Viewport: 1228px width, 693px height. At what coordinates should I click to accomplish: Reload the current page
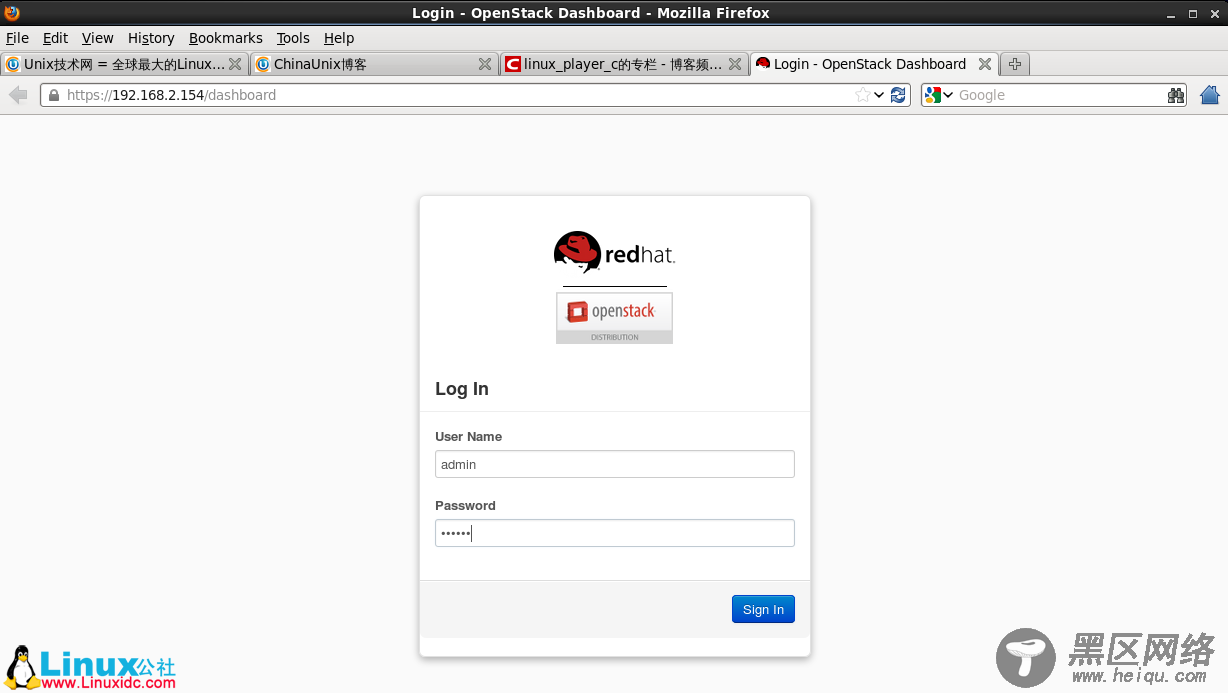pos(898,95)
